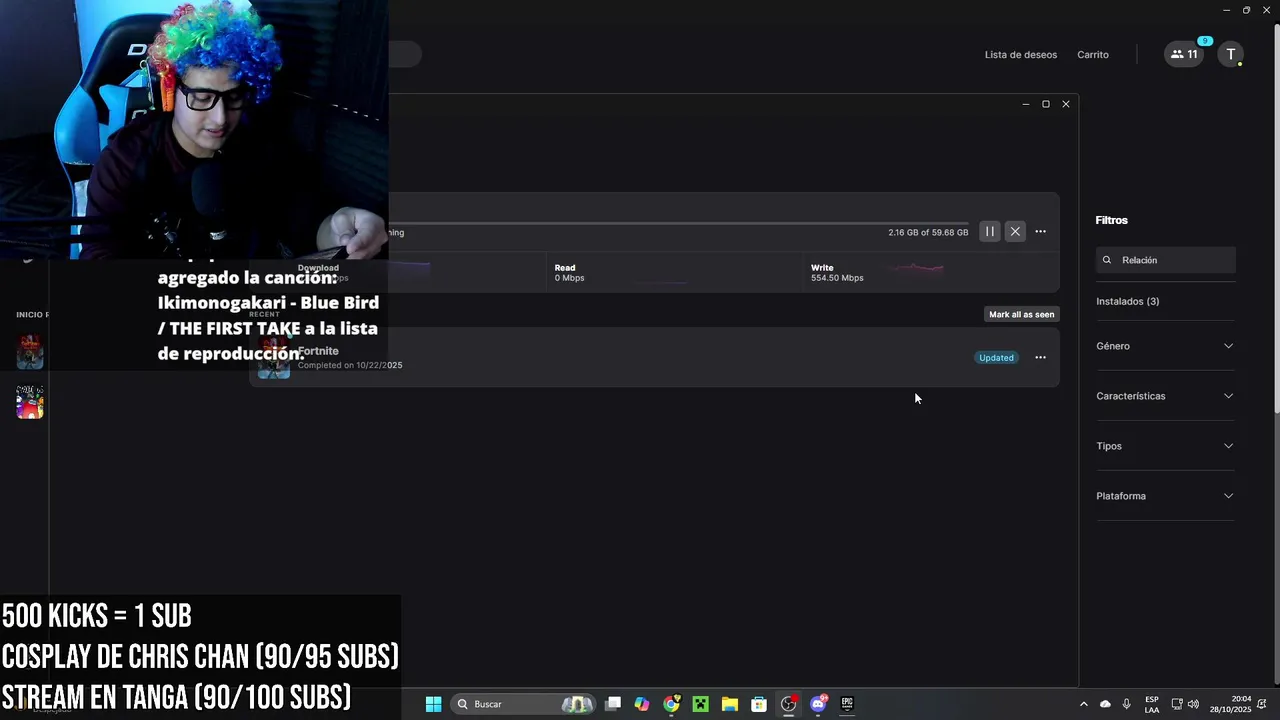
Task: Open Lista de deseos
Action: tap(1020, 55)
